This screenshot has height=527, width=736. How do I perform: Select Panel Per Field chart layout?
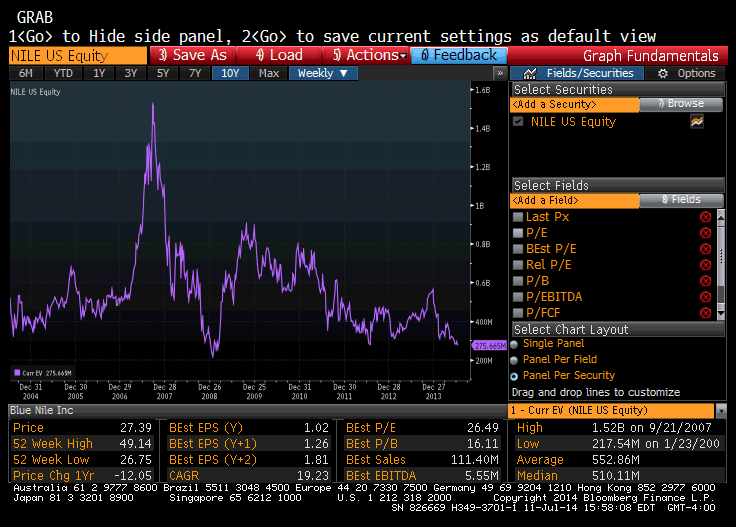point(514,360)
